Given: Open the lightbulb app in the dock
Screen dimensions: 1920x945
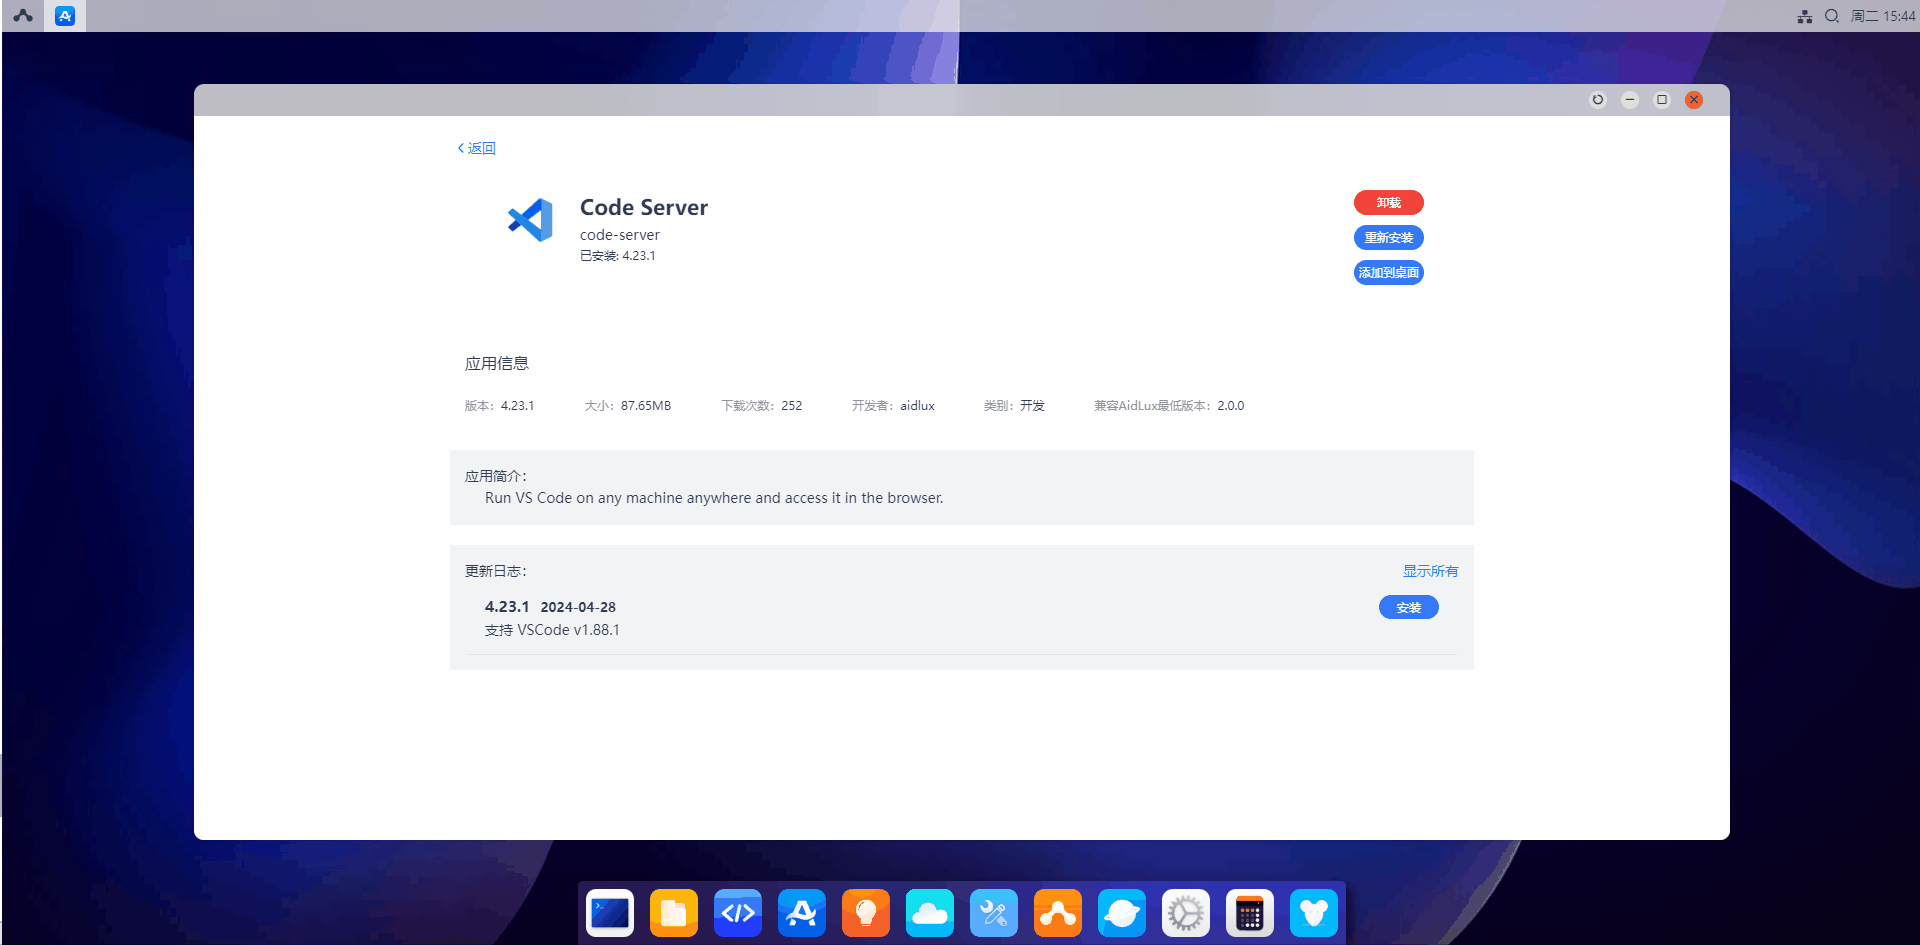Looking at the screenshot, I should pos(866,913).
